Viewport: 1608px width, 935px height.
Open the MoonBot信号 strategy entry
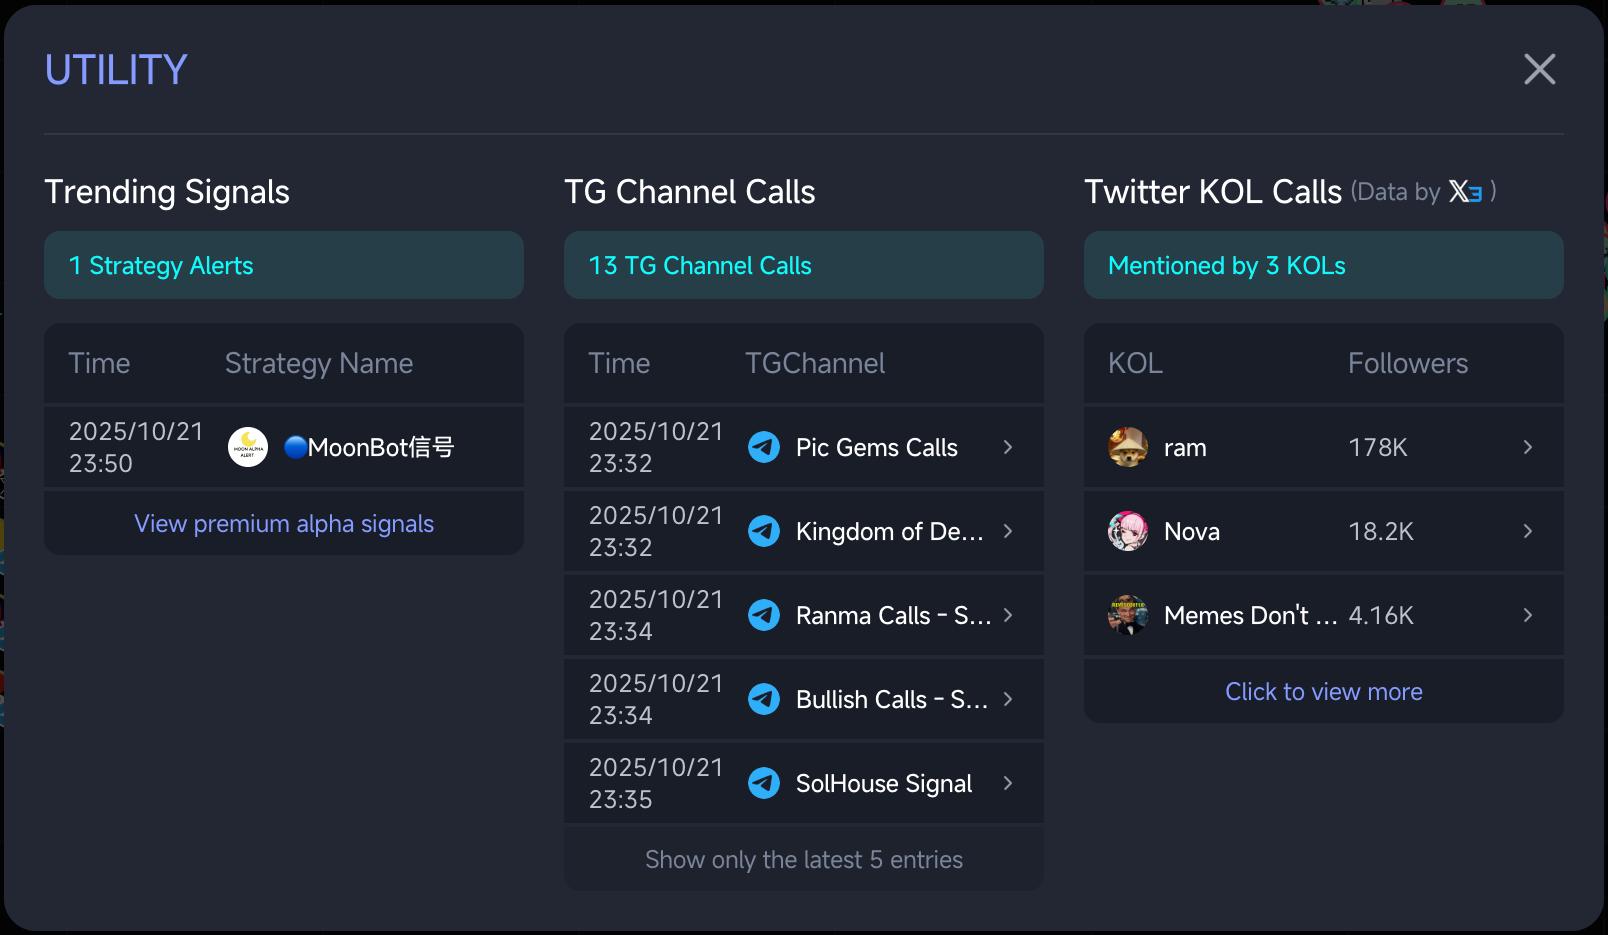380,447
